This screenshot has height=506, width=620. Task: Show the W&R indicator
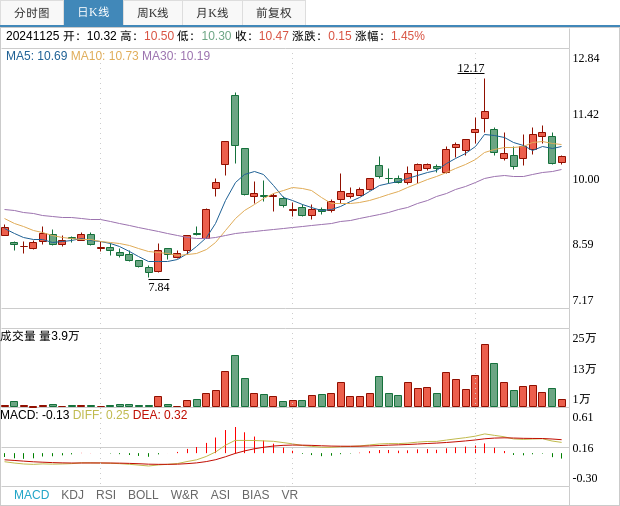184,495
